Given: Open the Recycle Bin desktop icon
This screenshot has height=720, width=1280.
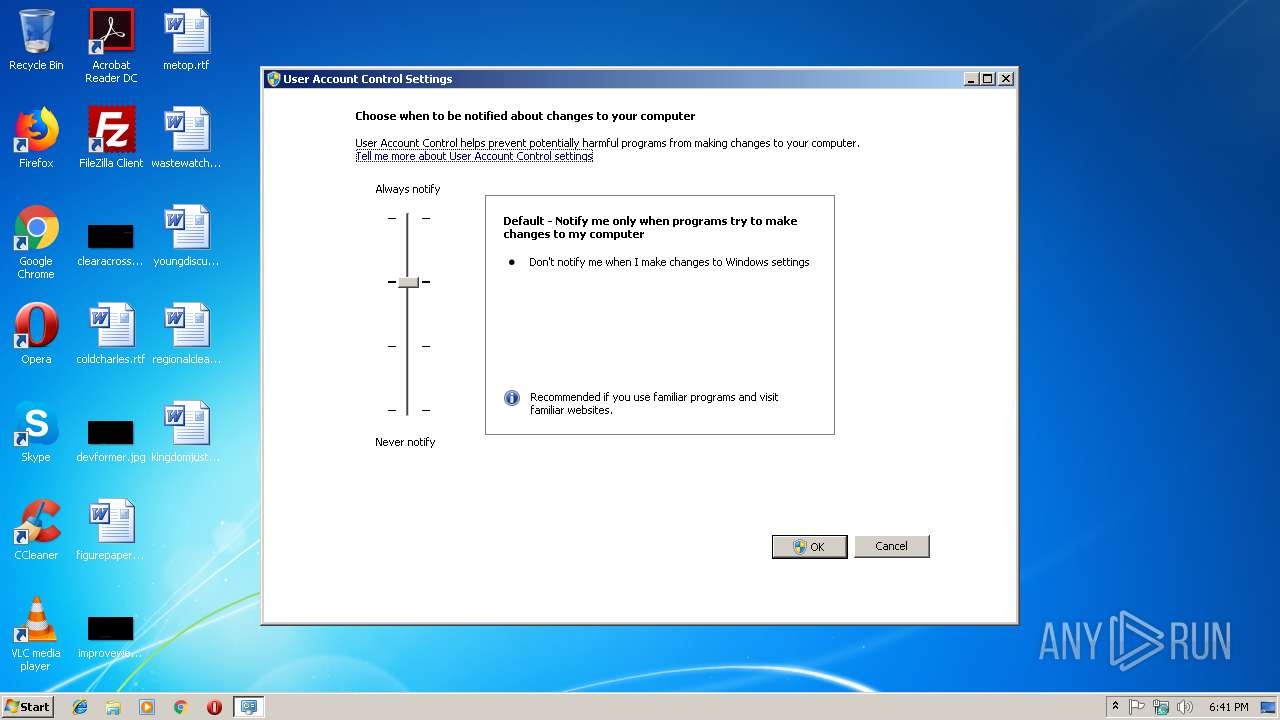Looking at the screenshot, I should tap(36, 40).
